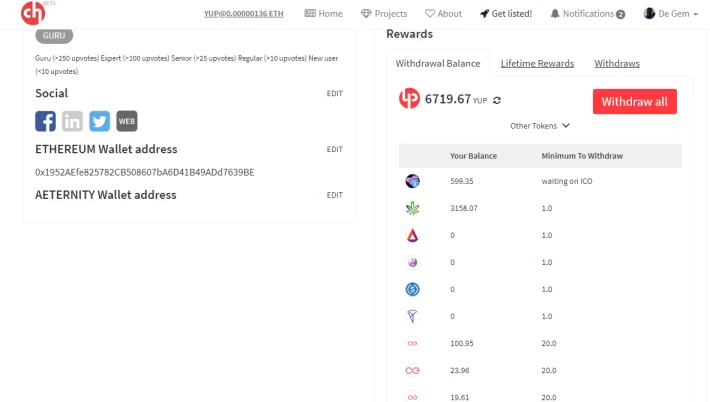Open the Projects navigation item
710x402 pixels.
384,14
